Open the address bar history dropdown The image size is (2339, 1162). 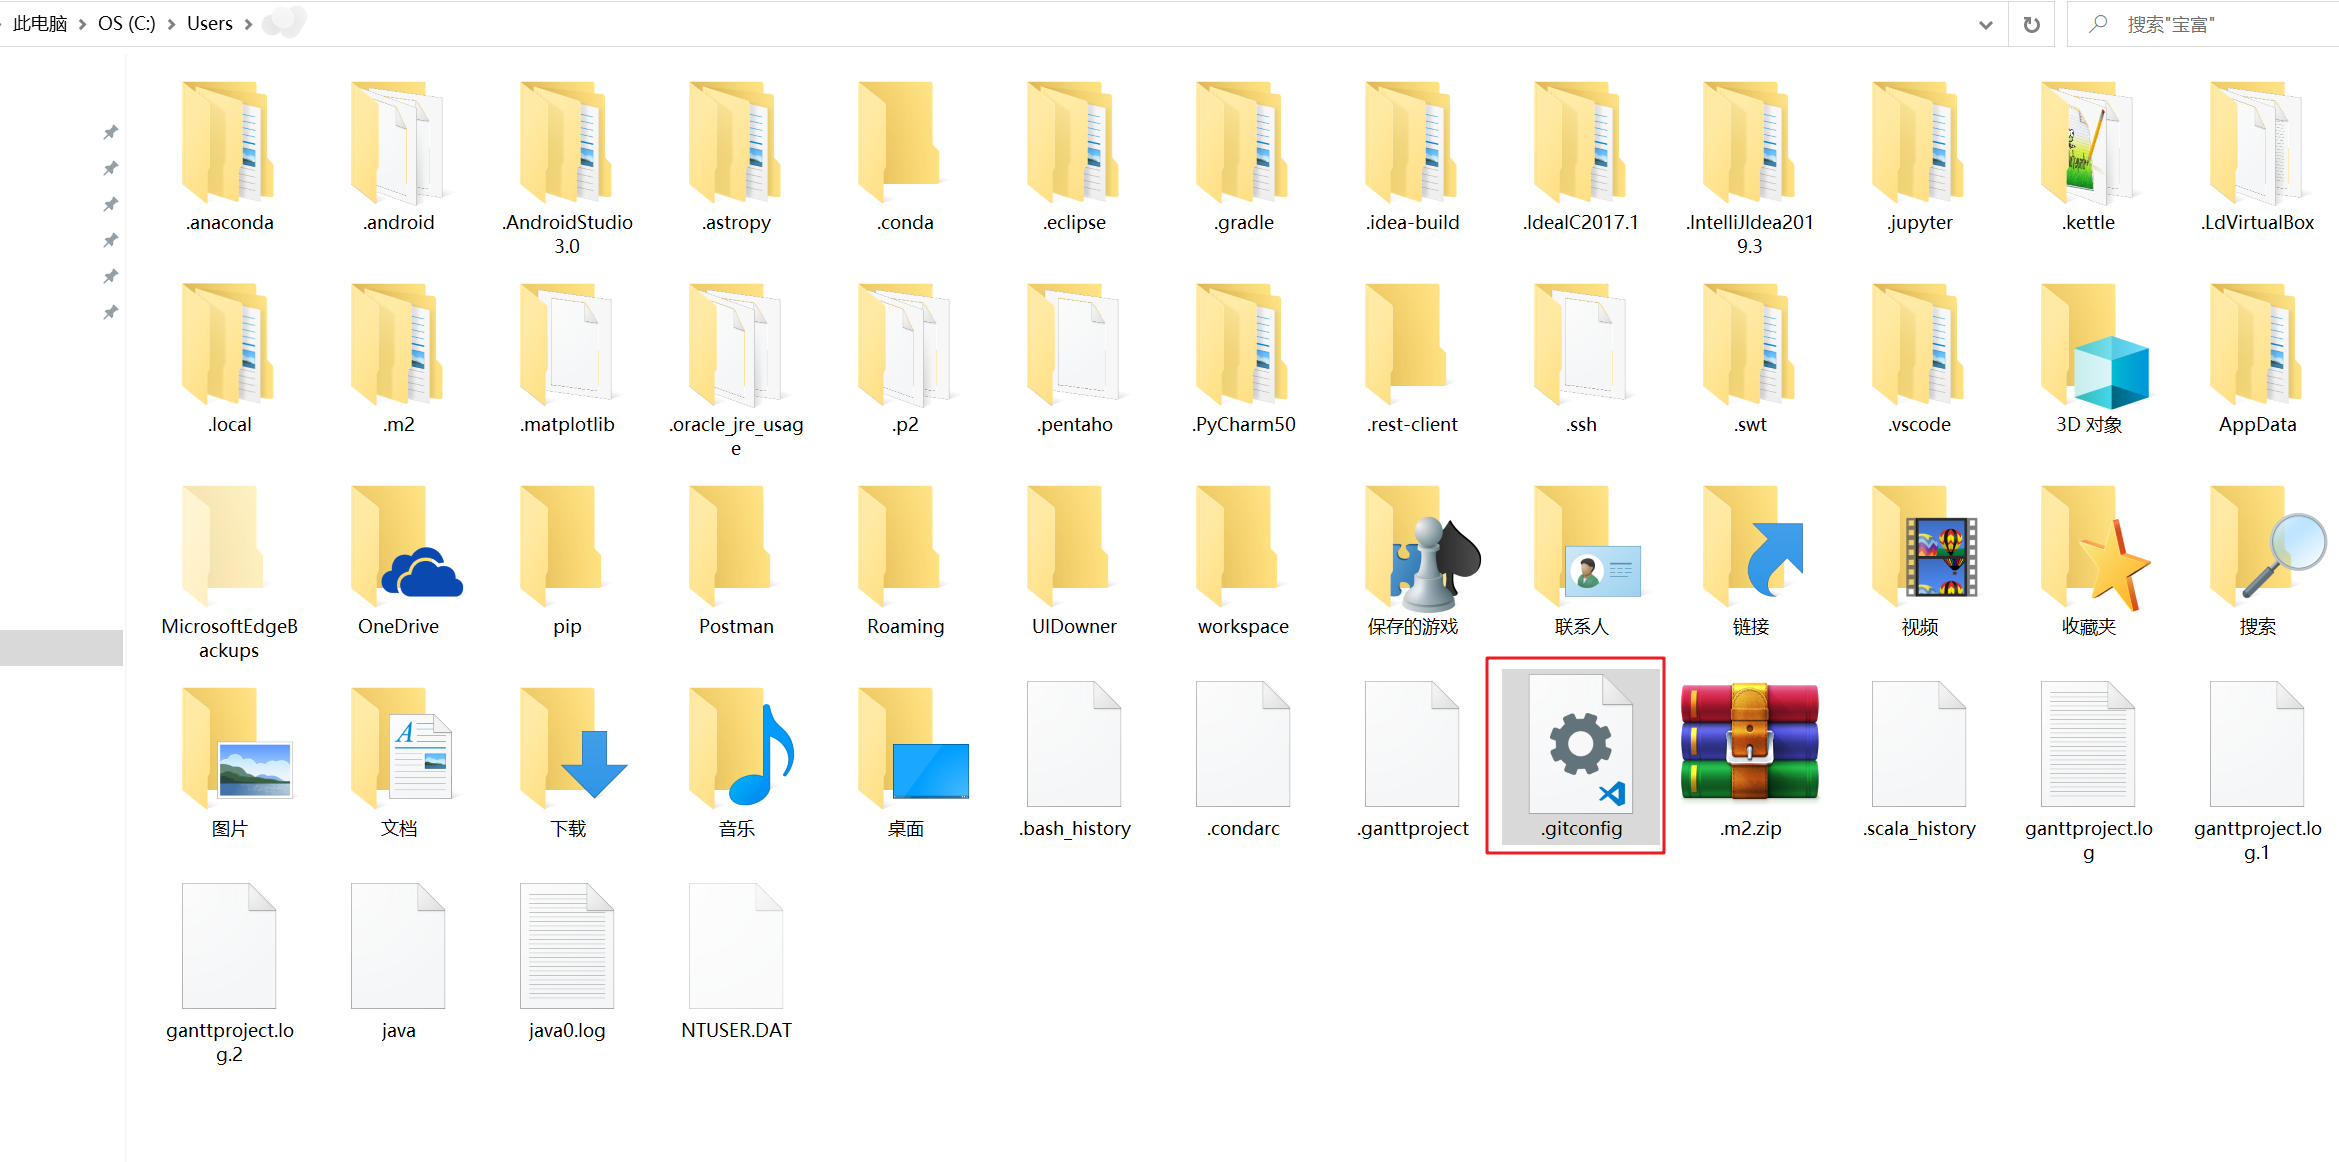(x=1985, y=24)
